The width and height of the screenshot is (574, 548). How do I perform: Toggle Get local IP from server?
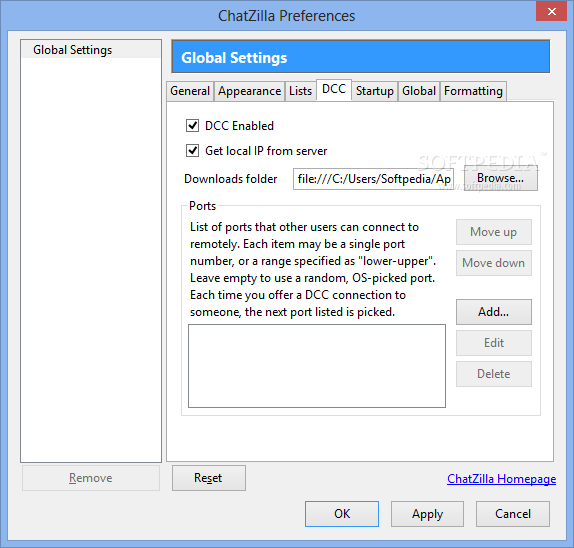point(193,150)
